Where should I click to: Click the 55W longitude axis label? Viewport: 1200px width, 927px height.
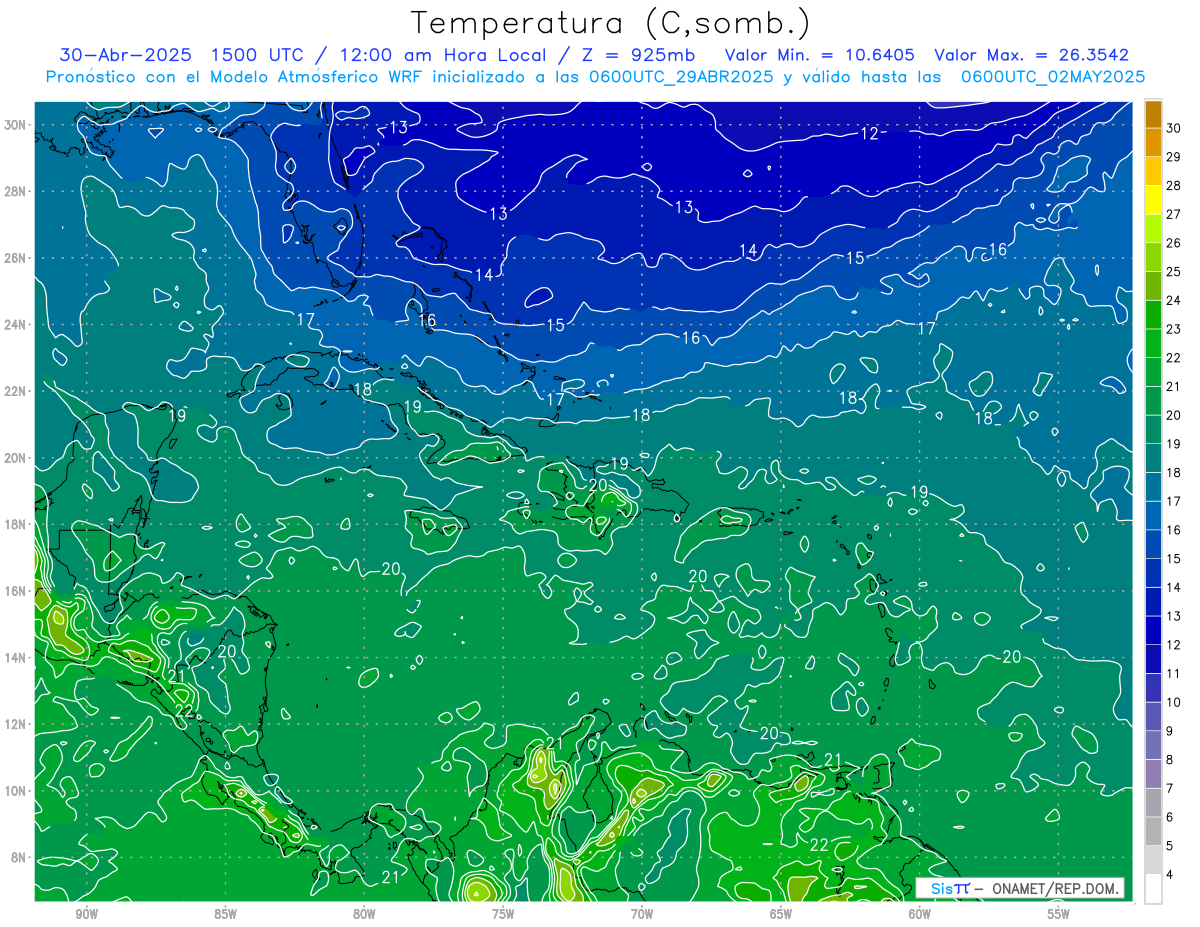[x=1059, y=914]
